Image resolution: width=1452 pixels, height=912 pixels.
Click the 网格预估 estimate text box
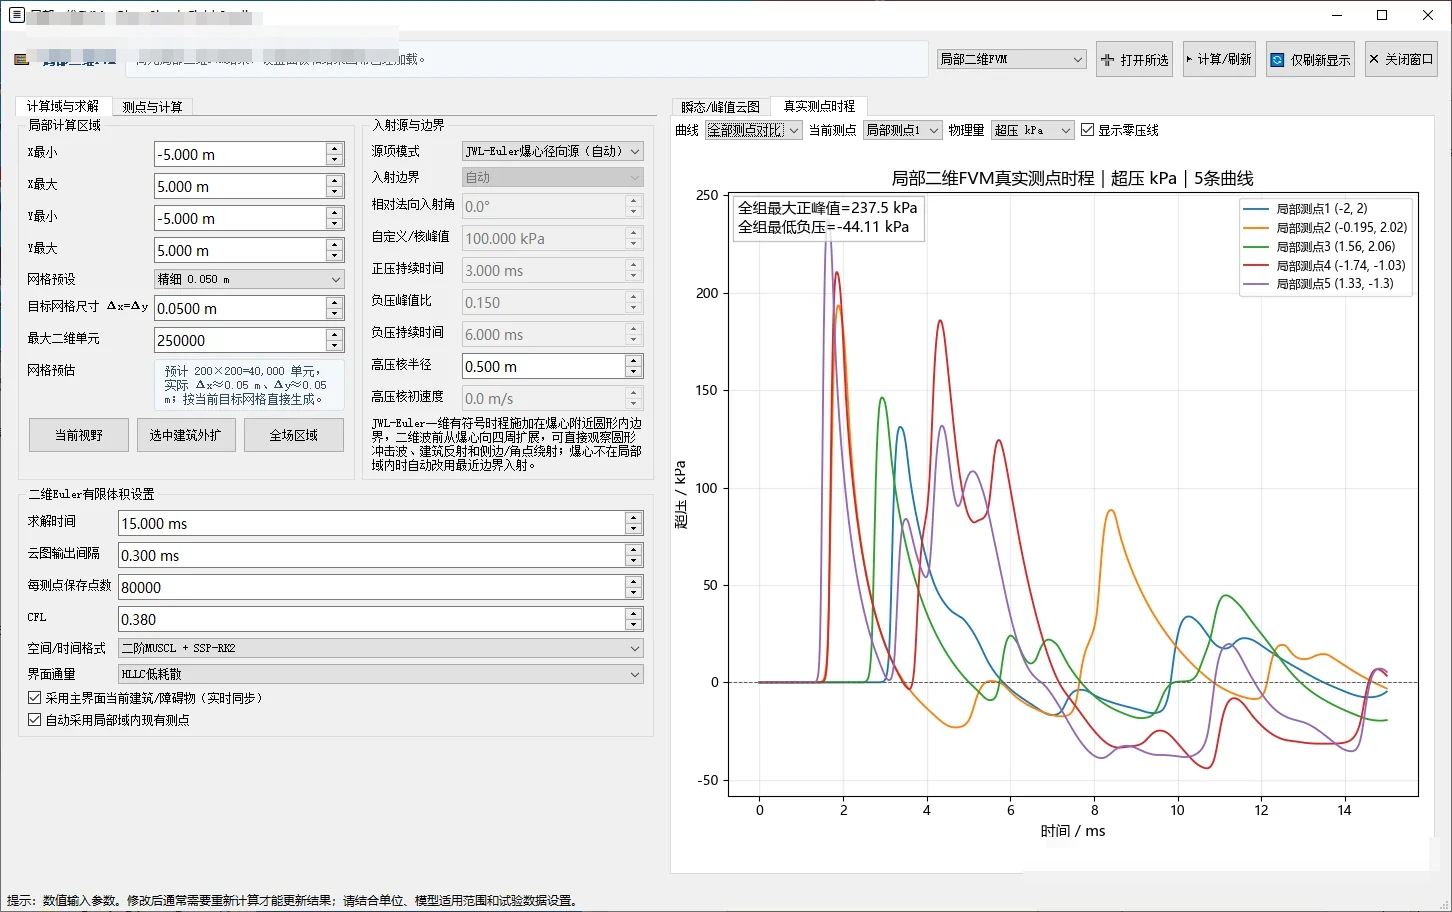point(249,385)
